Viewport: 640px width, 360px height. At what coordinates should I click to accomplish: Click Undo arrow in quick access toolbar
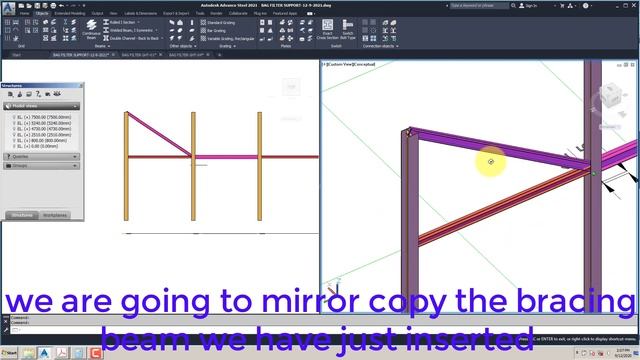[x=62, y=6]
